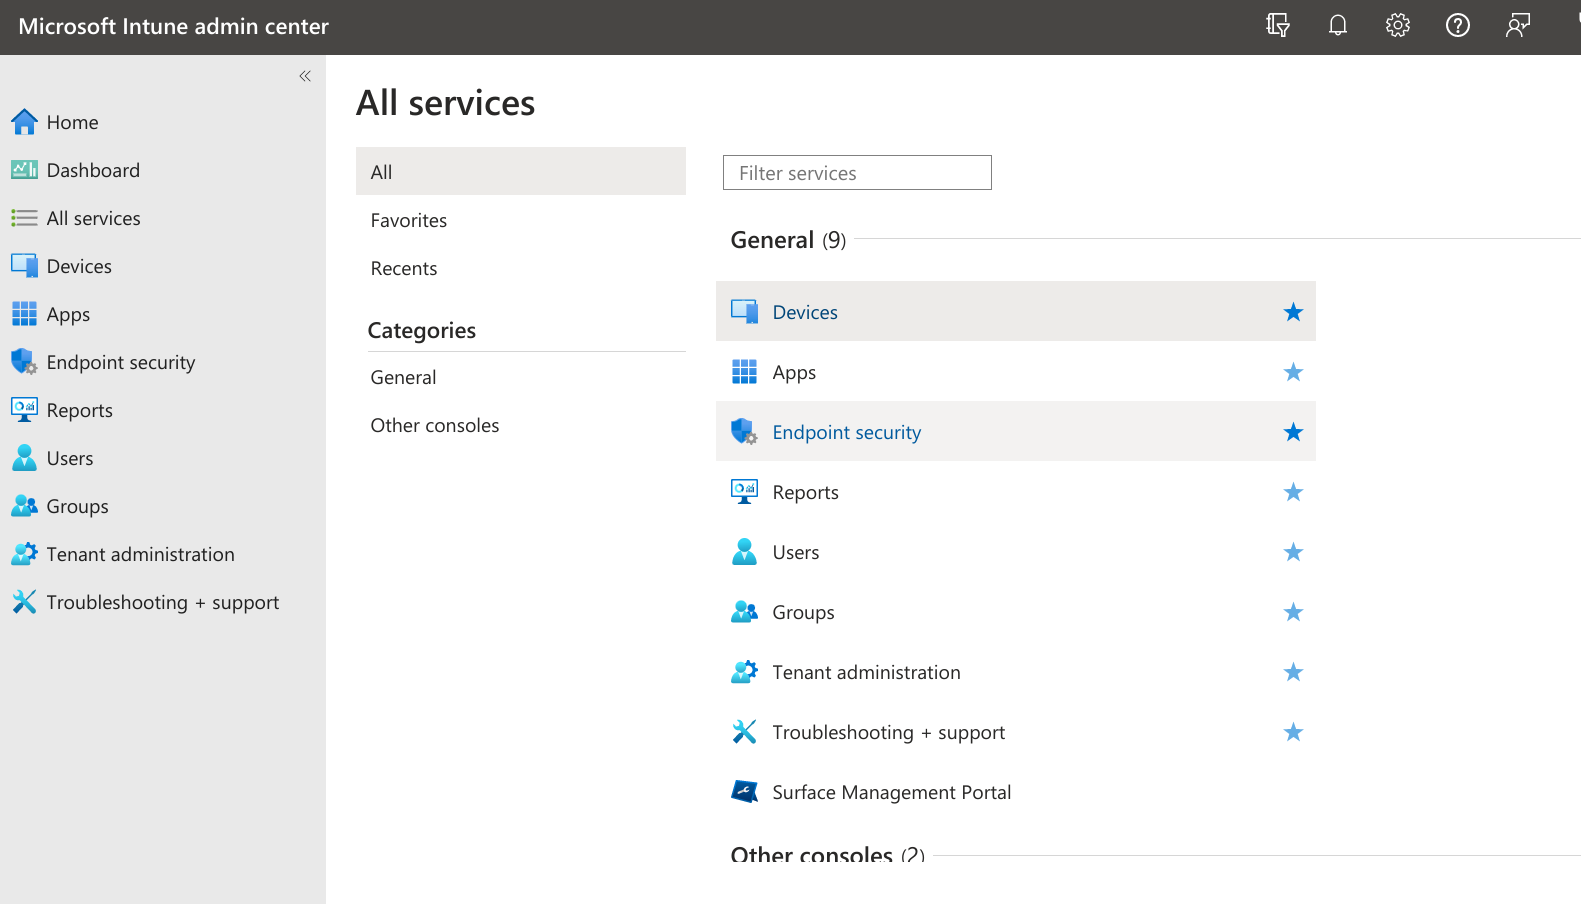Select the All filter tab

[521, 171]
